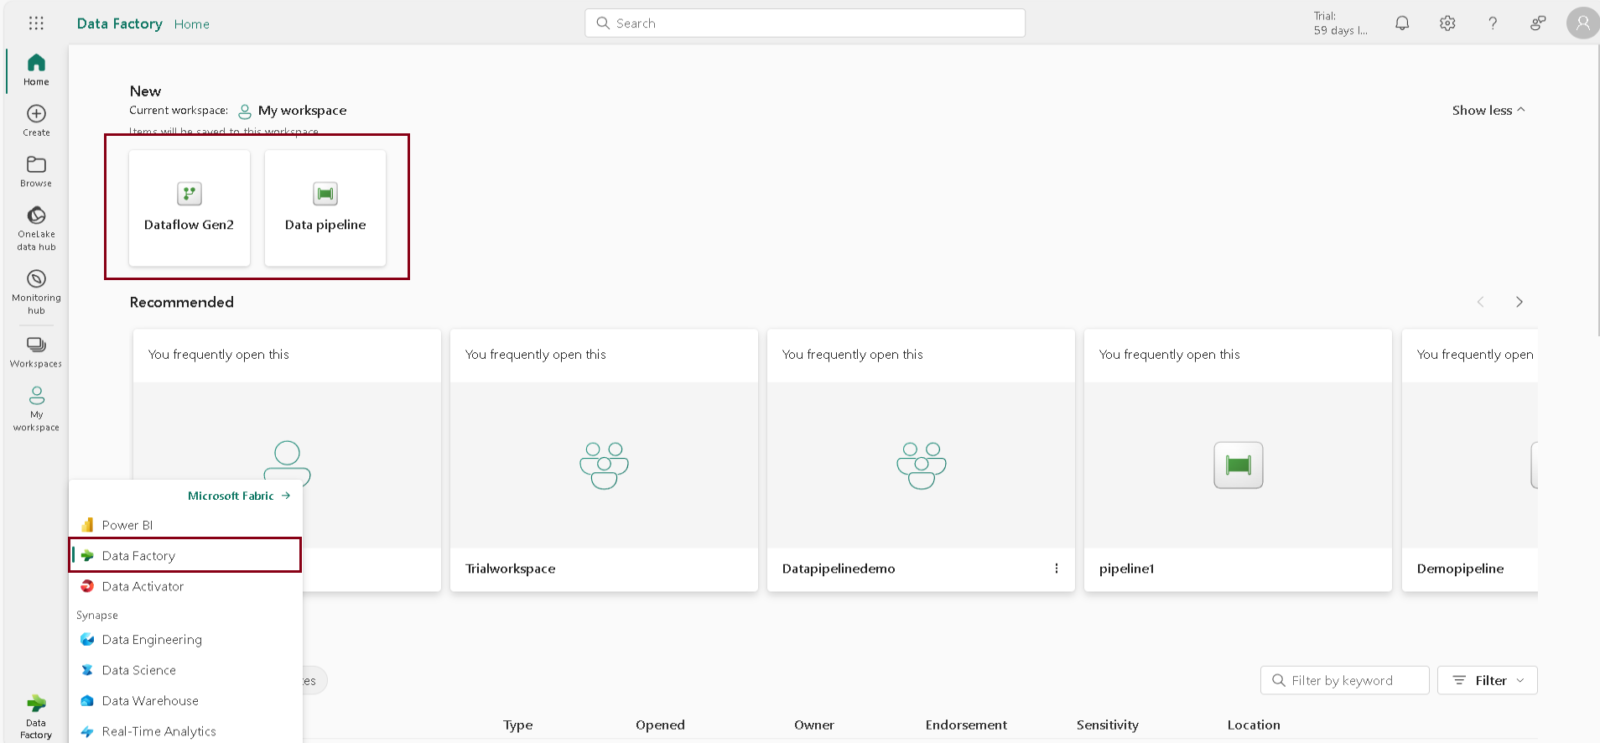Open settings gear

[x=1447, y=23]
